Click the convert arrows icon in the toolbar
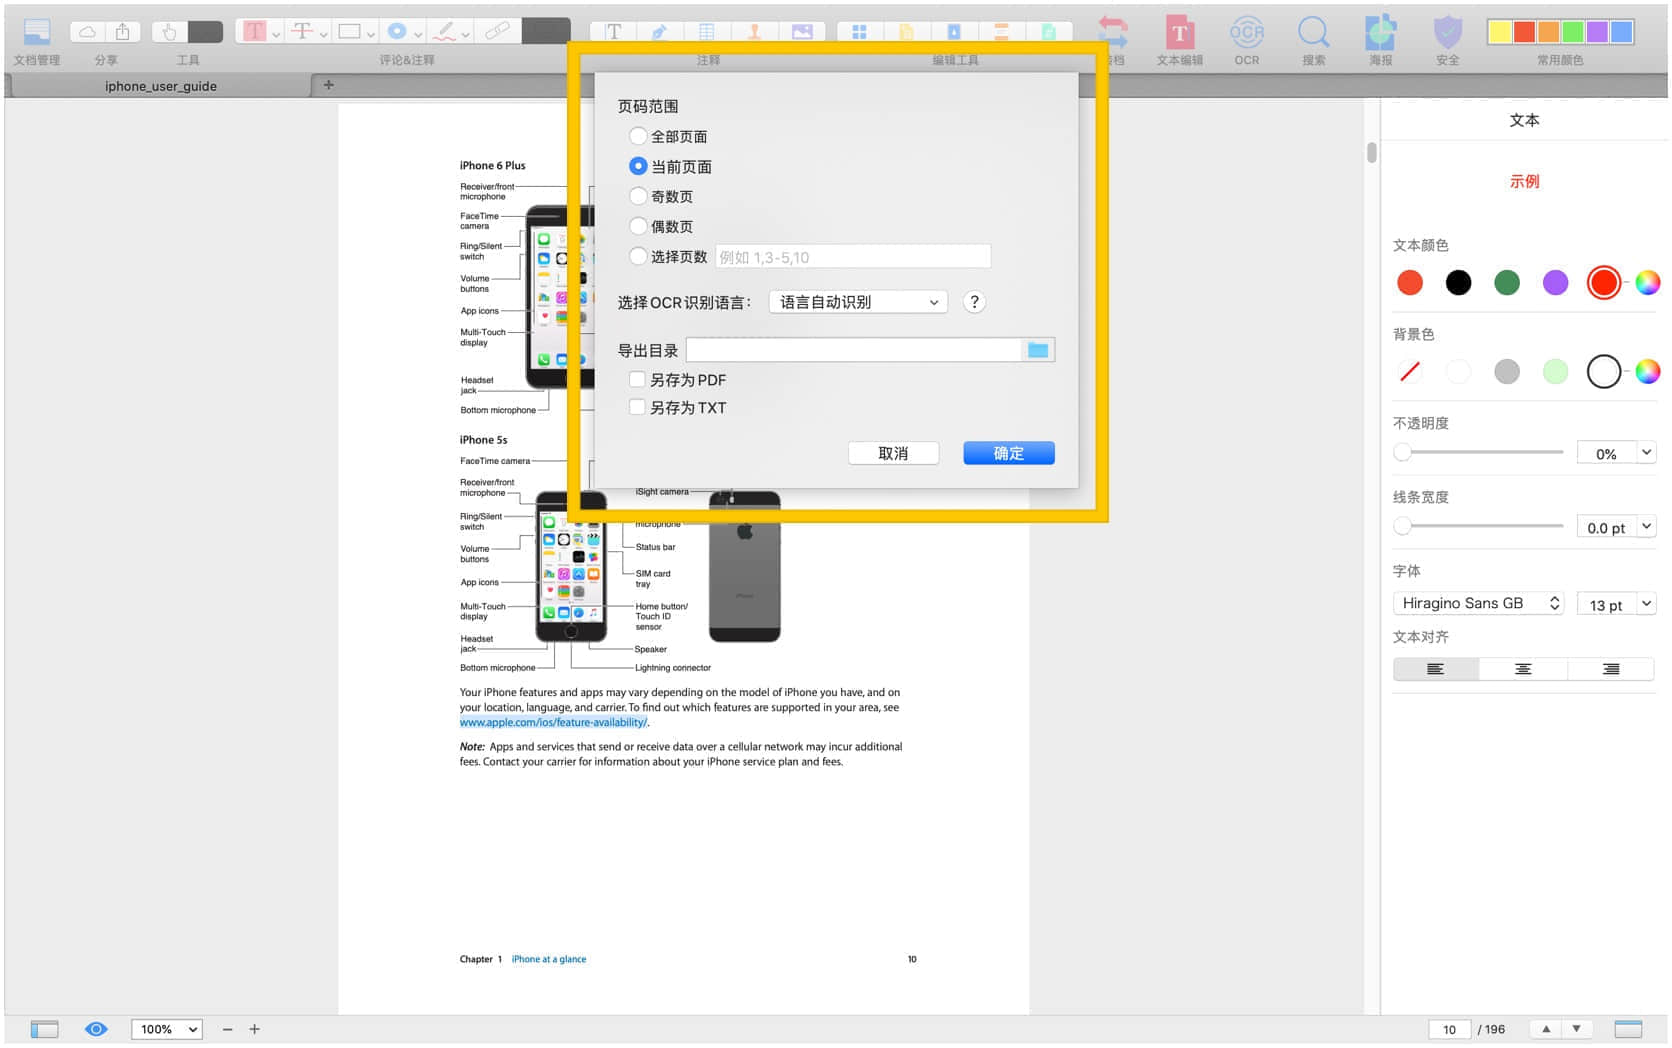Screen dimensions: 1672x1048 tap(1113, 33)
